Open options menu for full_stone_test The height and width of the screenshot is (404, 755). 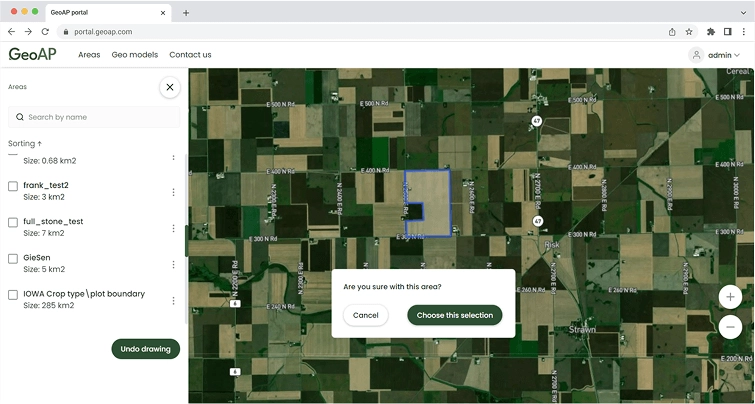coord(174,223)
